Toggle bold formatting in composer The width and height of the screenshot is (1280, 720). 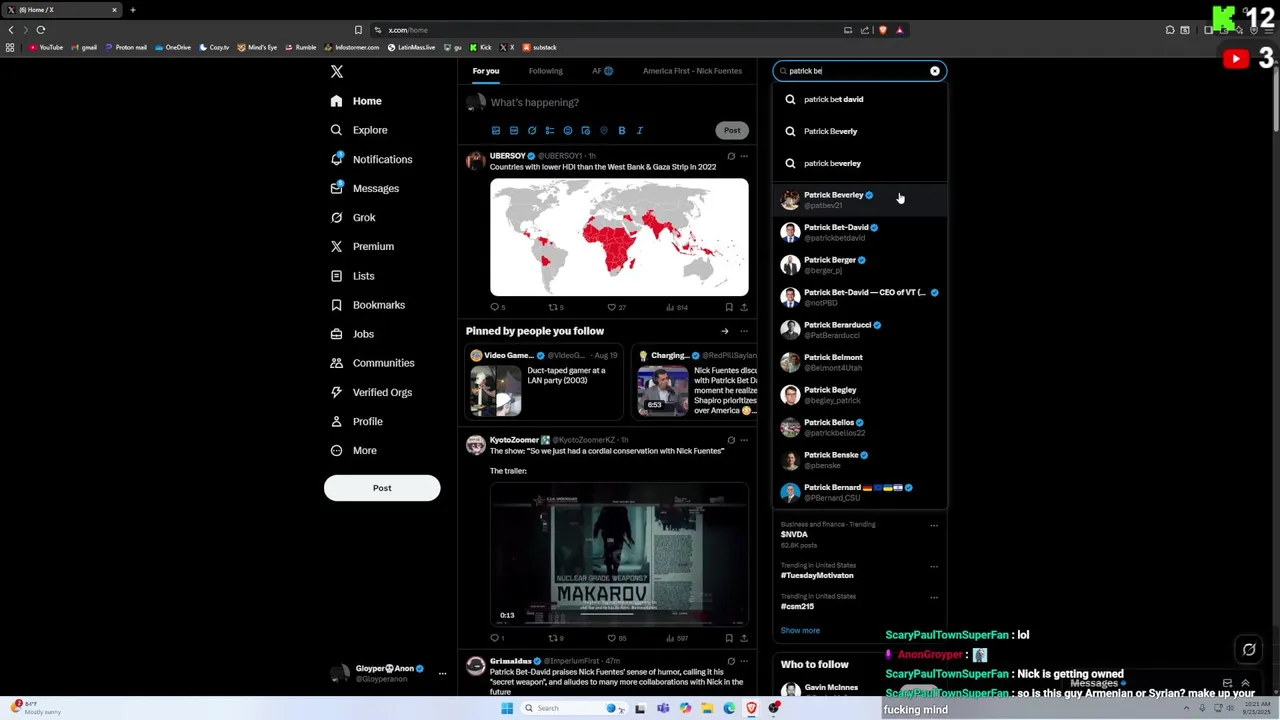coord(622,130)
